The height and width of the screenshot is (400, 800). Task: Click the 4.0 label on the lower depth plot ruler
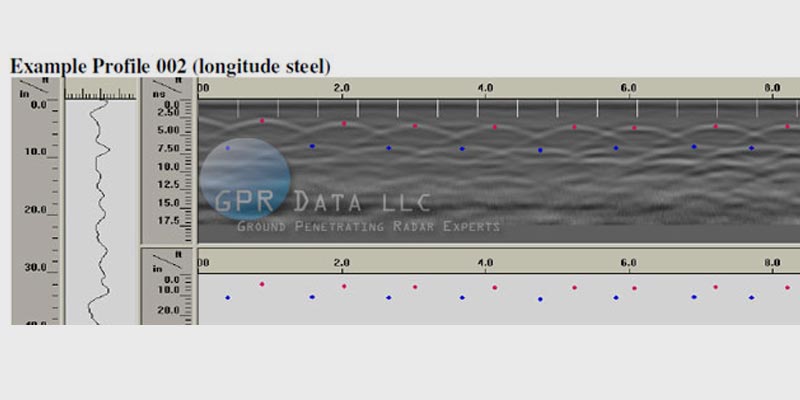[485, 263]
